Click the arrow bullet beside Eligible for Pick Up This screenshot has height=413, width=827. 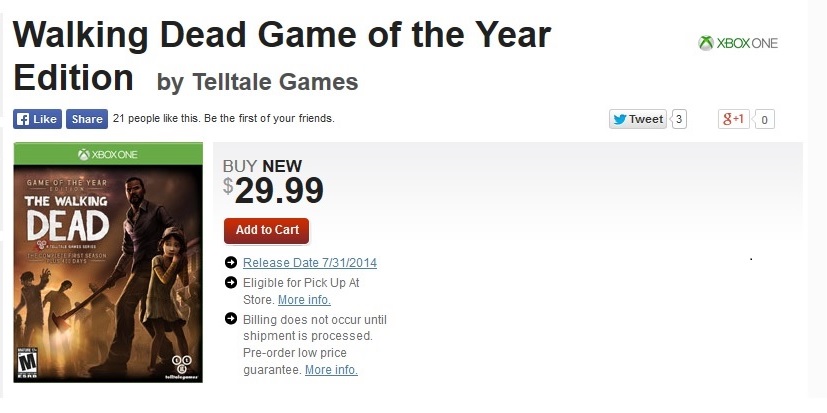click(x=232, y=283)
